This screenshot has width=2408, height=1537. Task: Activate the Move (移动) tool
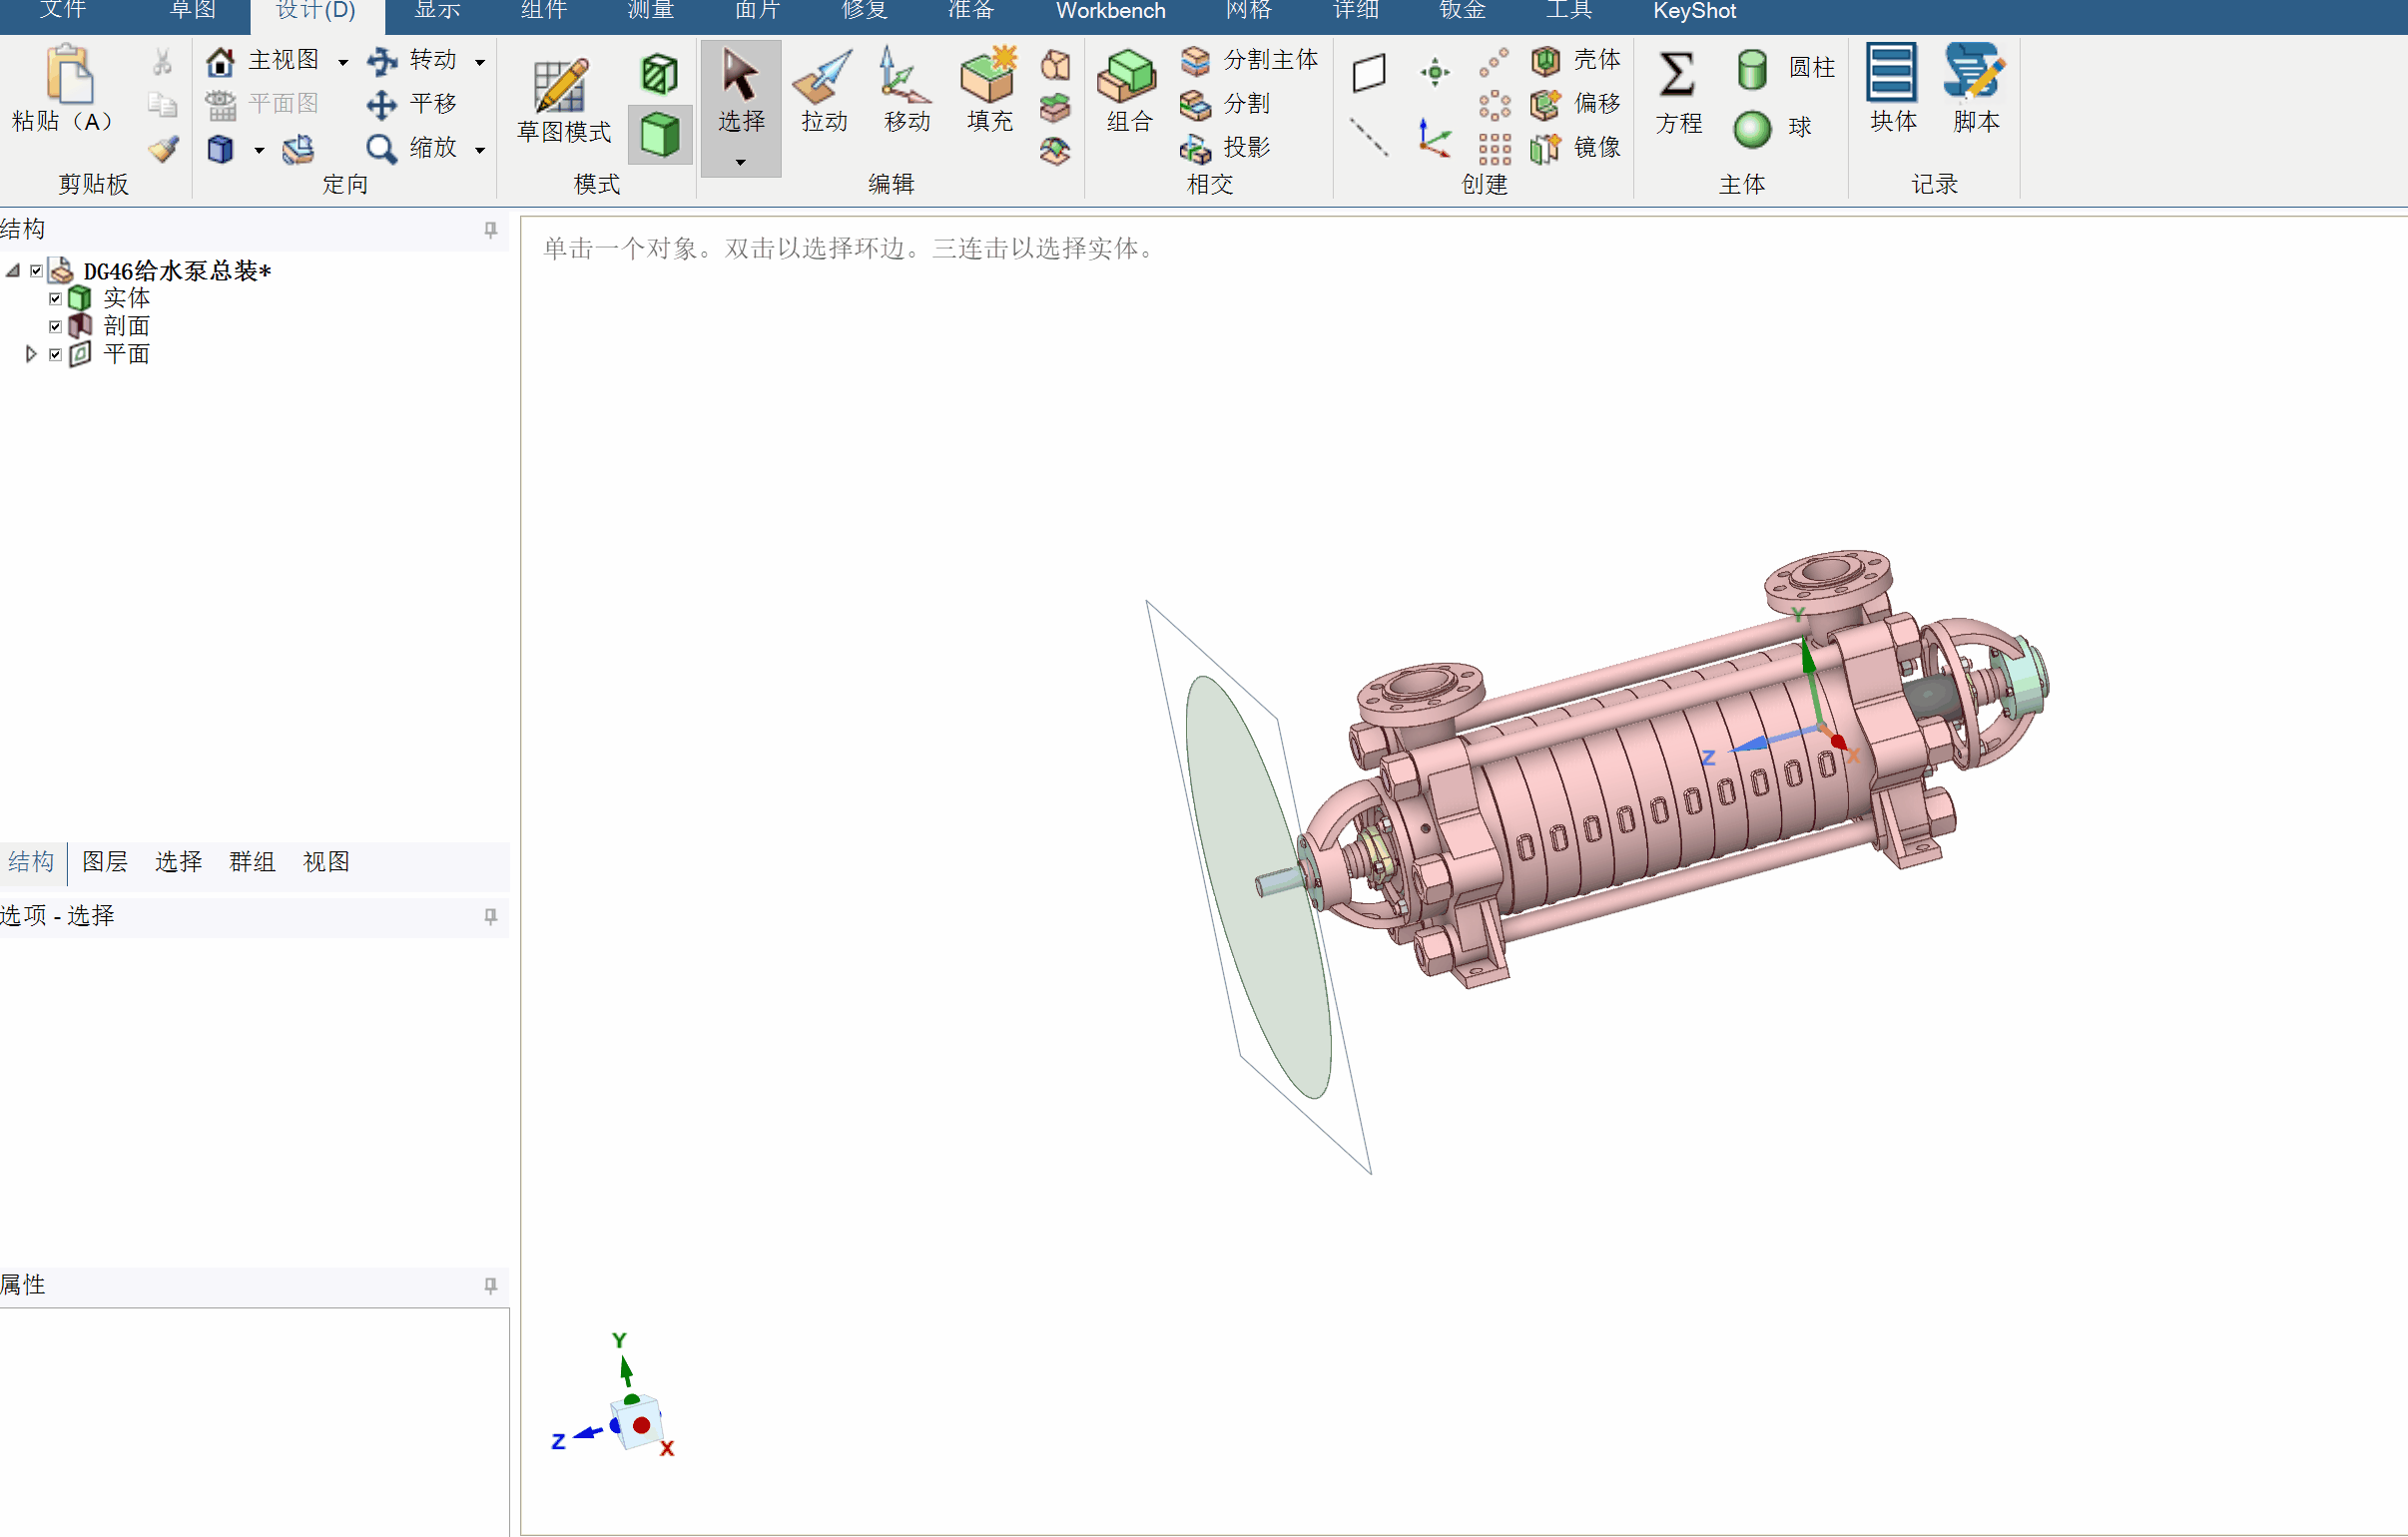point(906,90)
